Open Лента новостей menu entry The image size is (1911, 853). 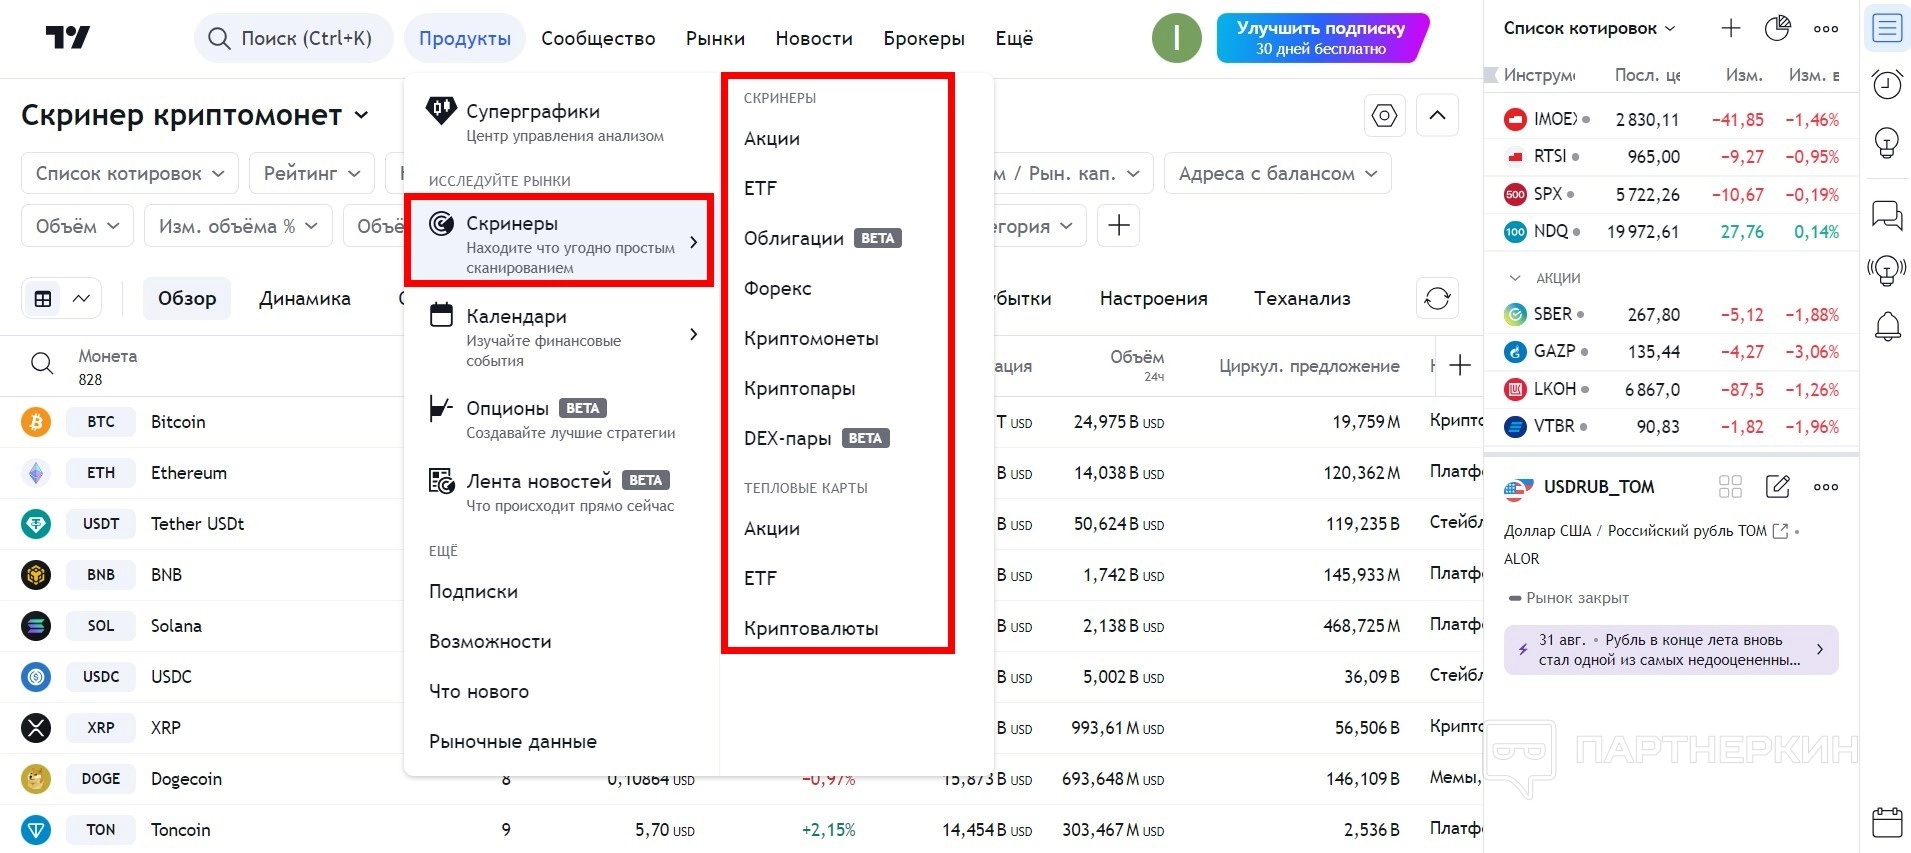pyautogui.click(x=561, y=492)
